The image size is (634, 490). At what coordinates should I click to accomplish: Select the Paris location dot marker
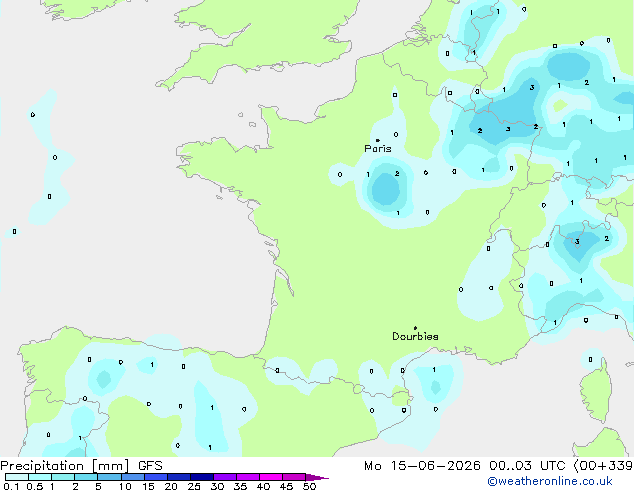point(378,140)
